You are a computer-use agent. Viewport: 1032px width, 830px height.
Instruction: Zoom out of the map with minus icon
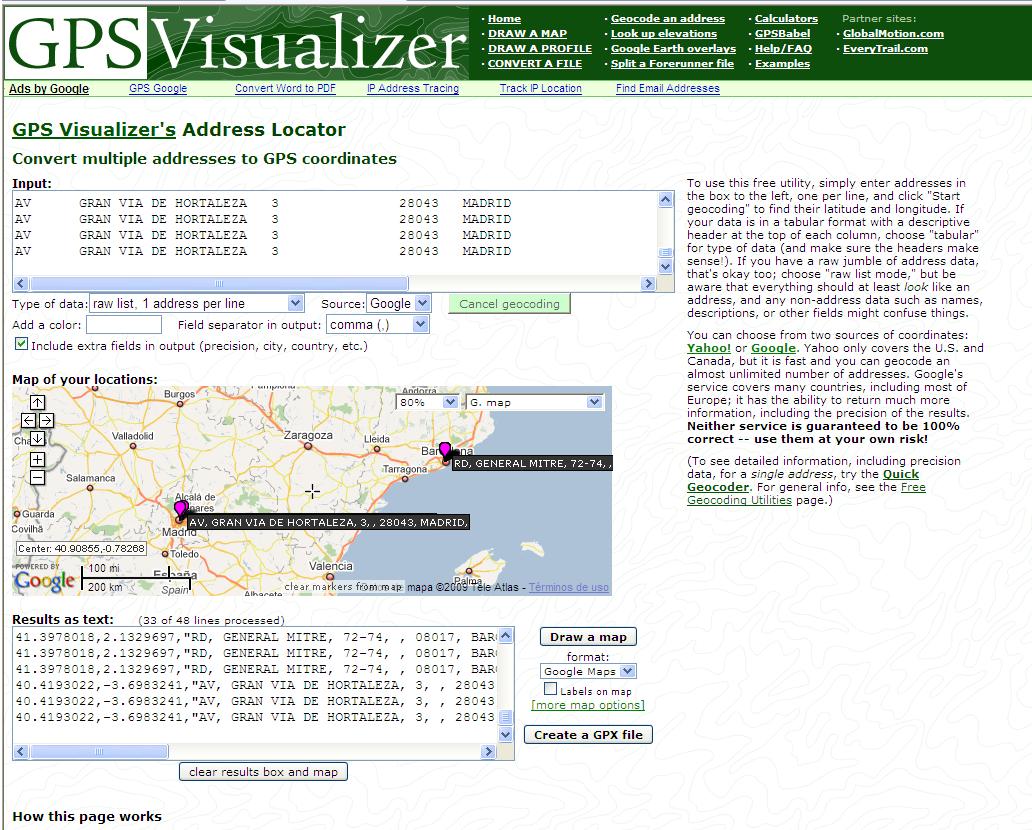coord(38,477)
